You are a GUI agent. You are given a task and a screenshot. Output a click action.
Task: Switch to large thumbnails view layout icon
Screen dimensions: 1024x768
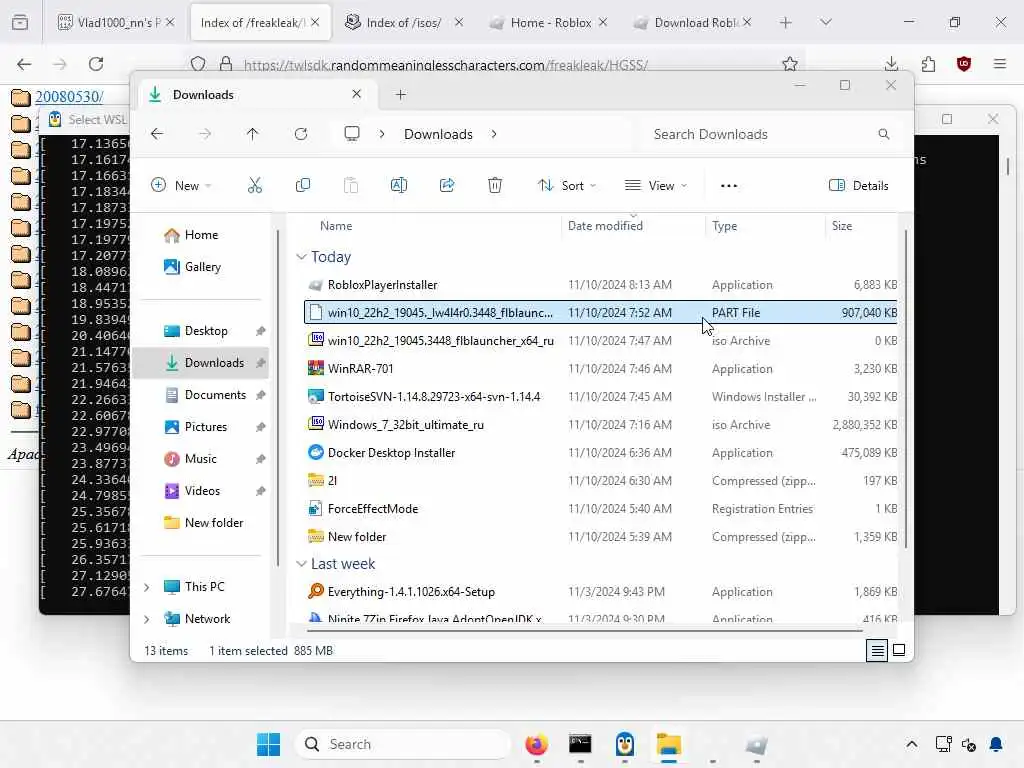coord(899,650)
